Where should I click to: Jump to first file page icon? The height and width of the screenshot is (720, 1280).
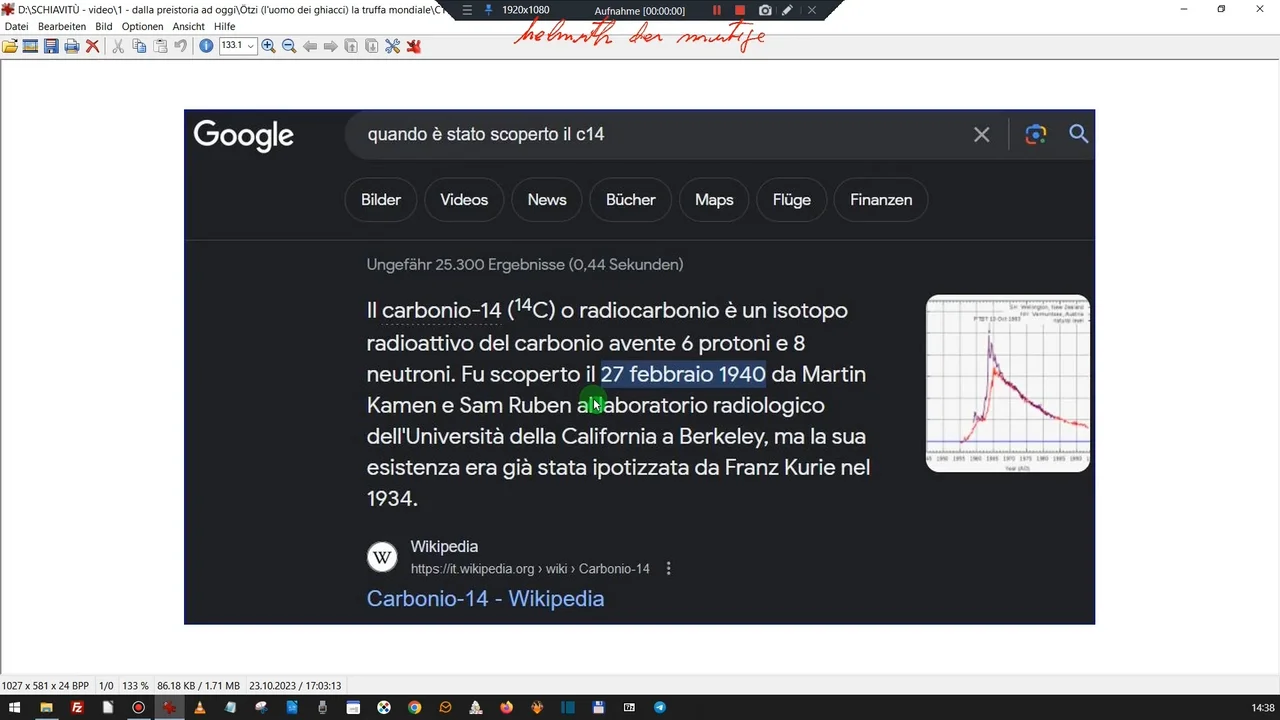[351, 46]
